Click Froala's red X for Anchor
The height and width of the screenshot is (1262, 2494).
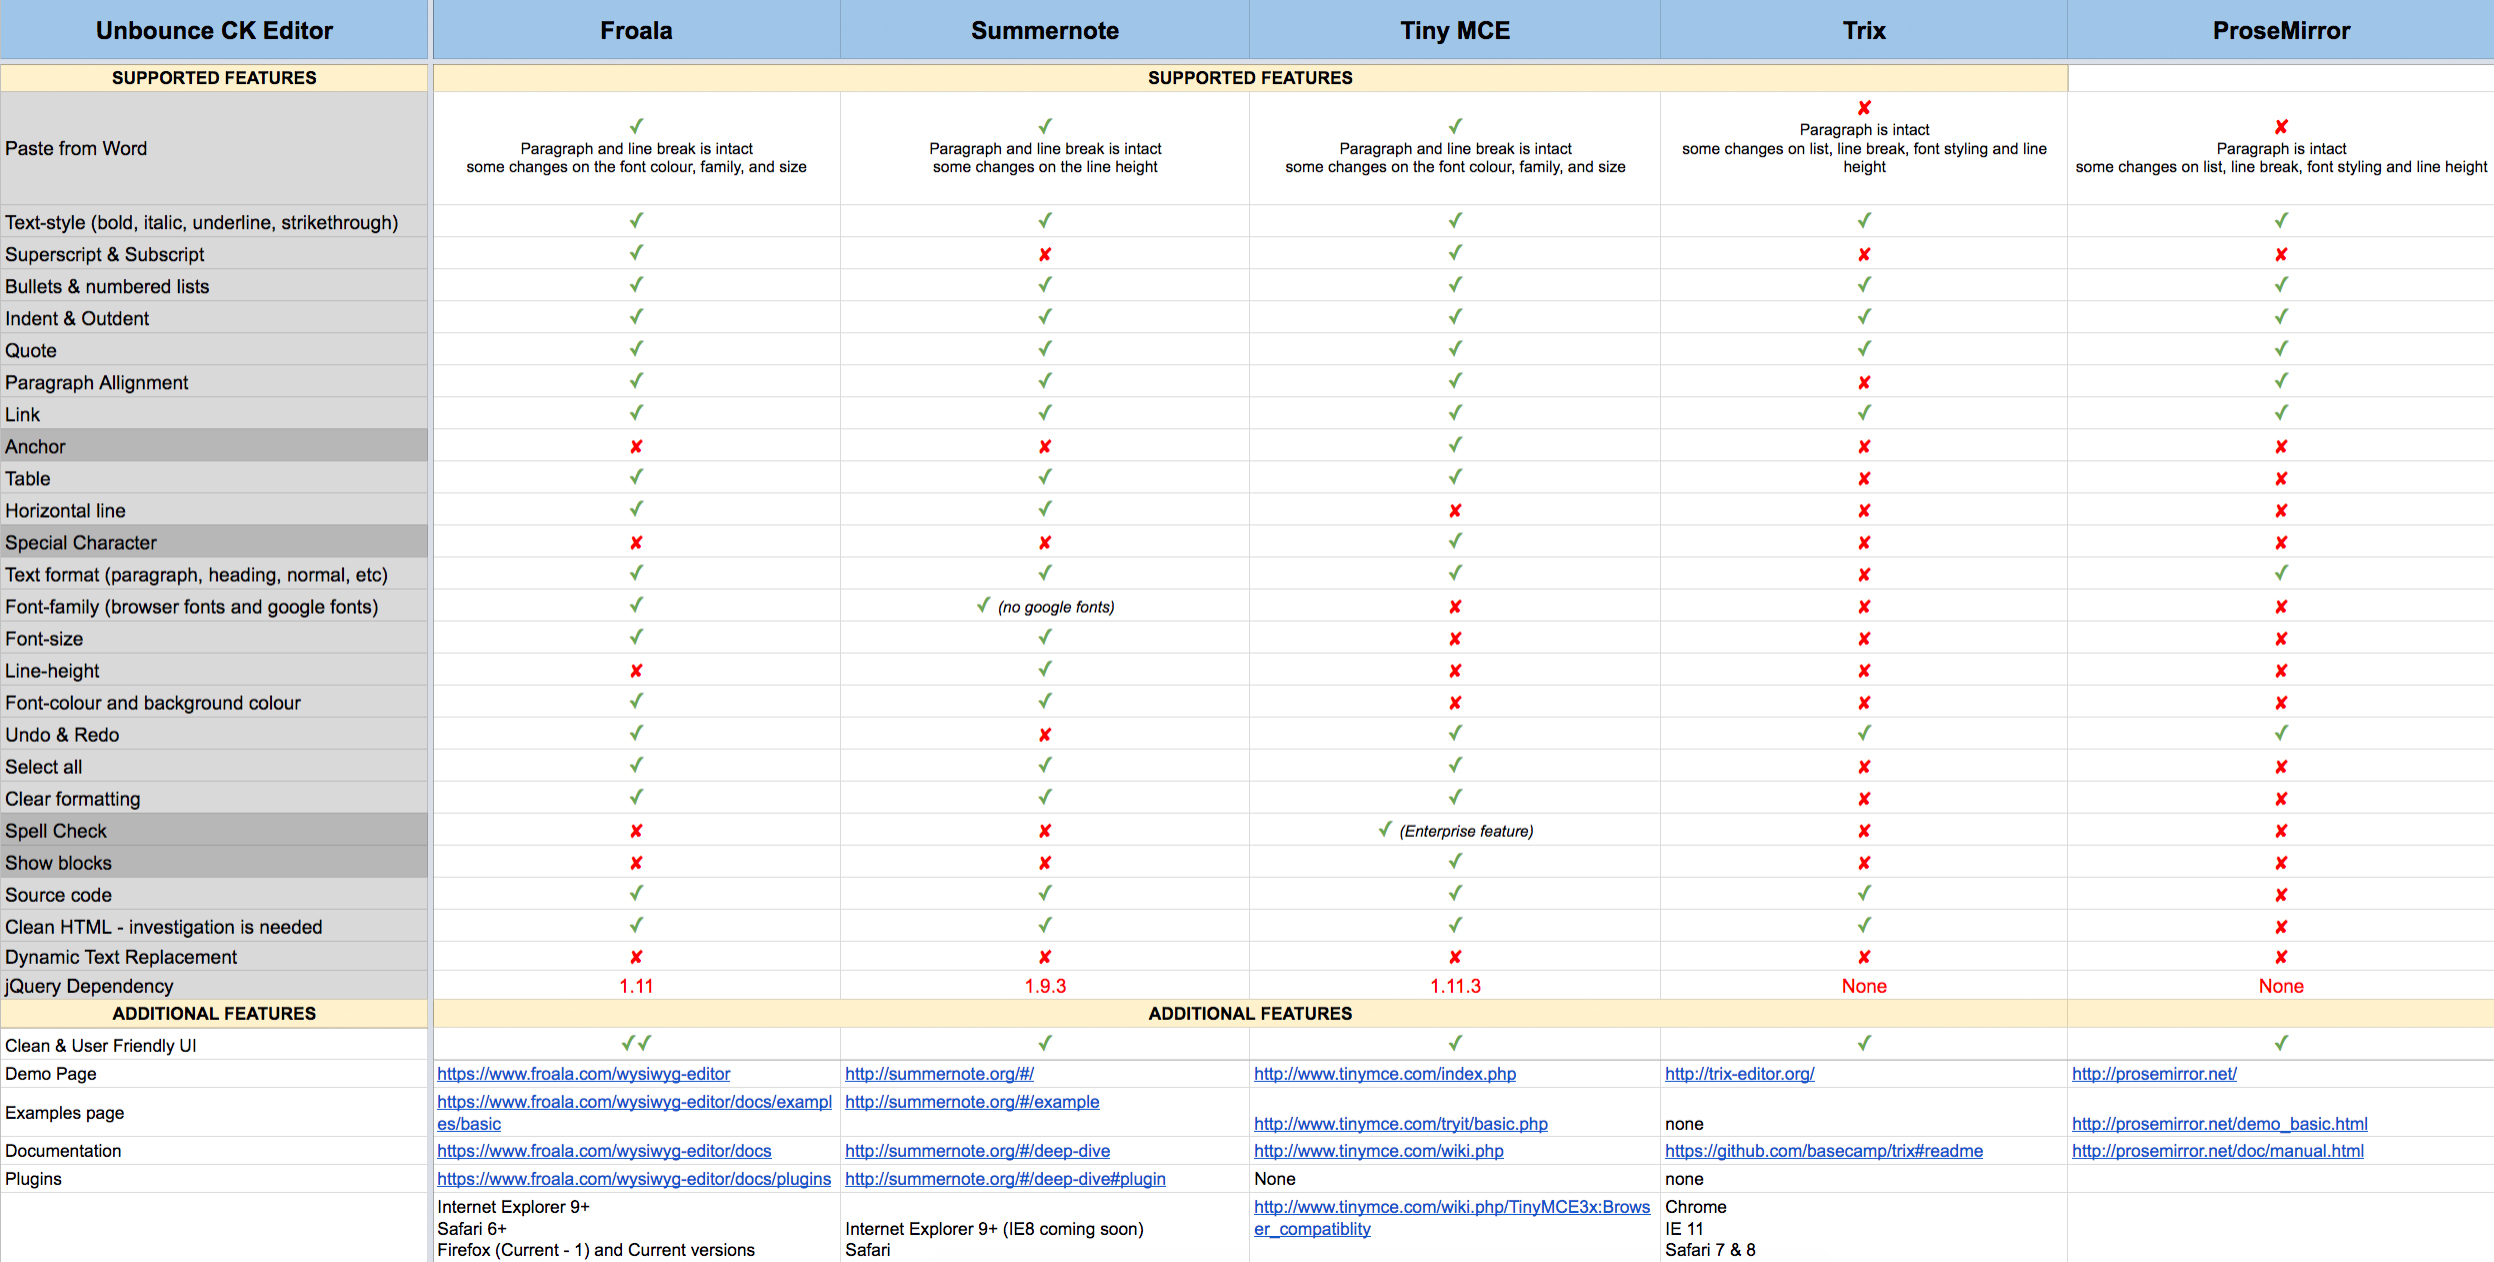636,447
